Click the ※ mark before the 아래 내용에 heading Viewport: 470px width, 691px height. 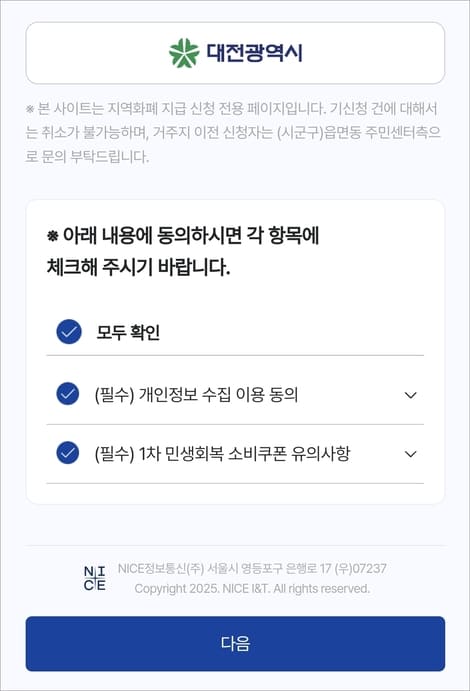tap(52, 236)
